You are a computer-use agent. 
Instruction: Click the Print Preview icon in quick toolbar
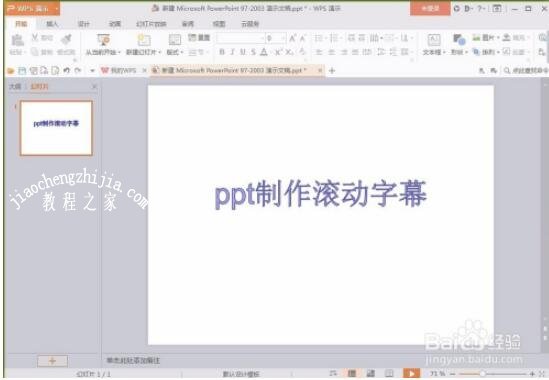(x=55, y=71)
